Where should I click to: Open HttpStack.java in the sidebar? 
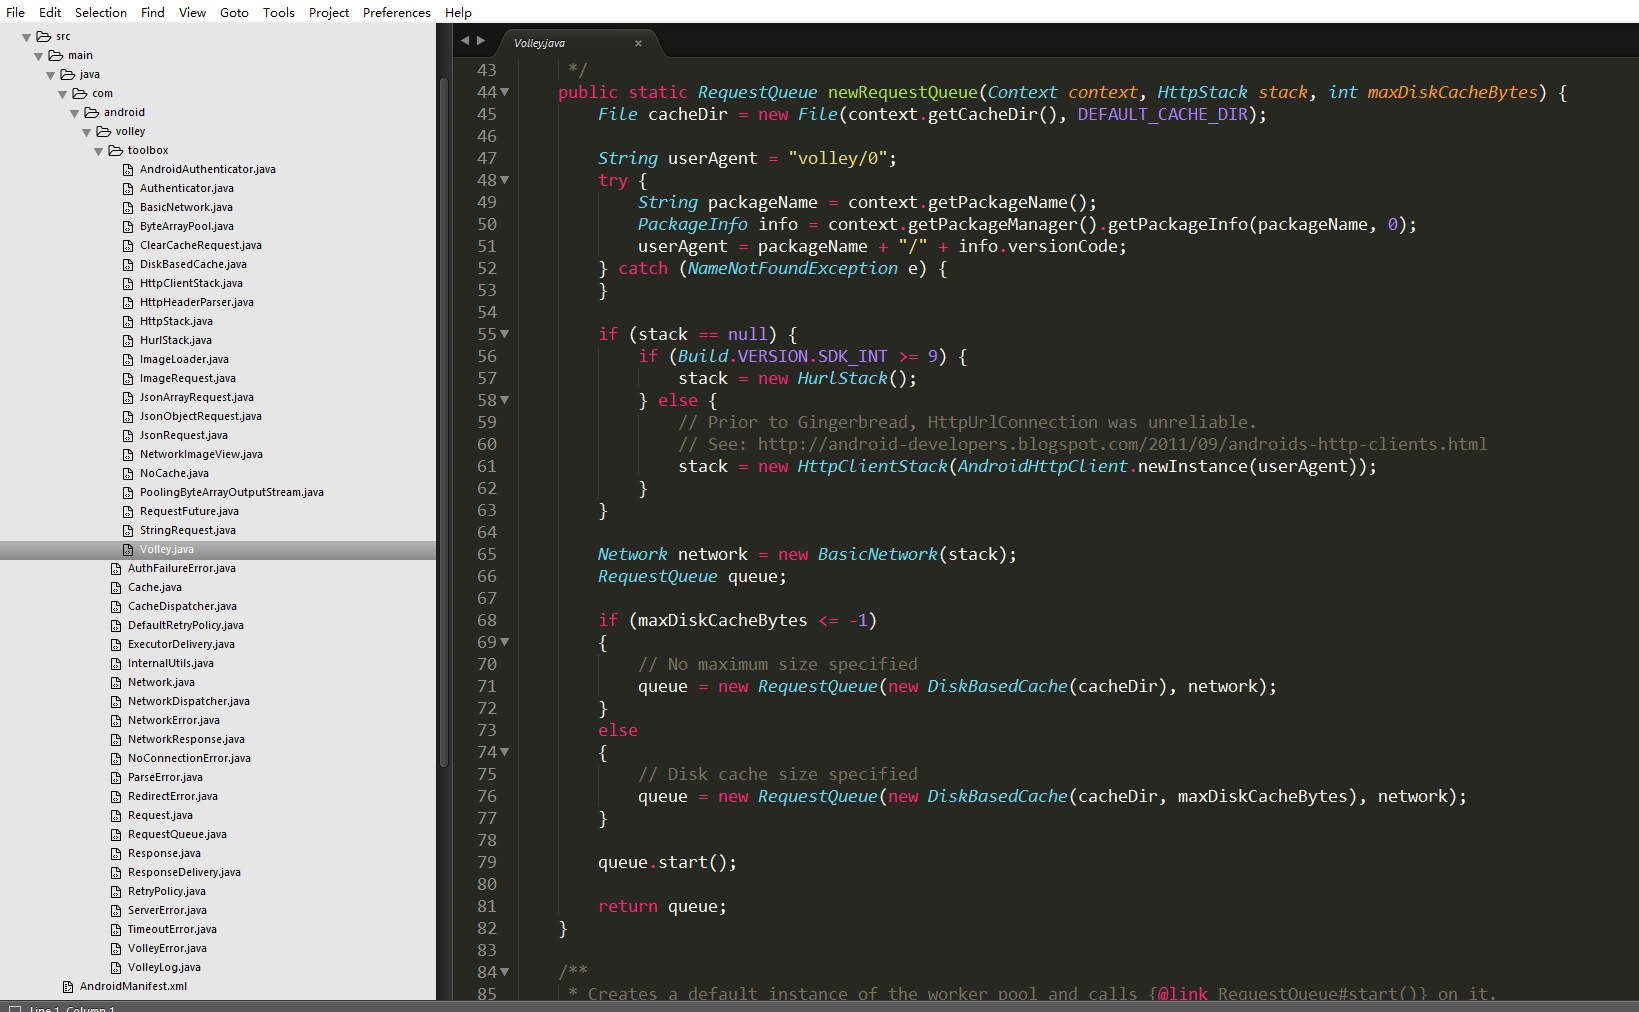click(x=176, y=321)
